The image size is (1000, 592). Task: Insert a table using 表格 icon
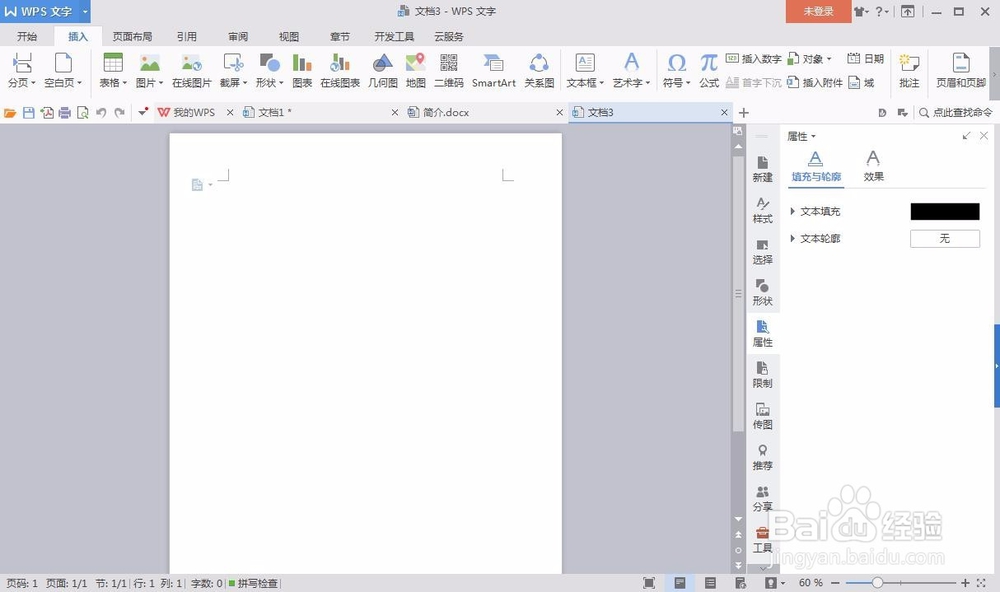113,64
